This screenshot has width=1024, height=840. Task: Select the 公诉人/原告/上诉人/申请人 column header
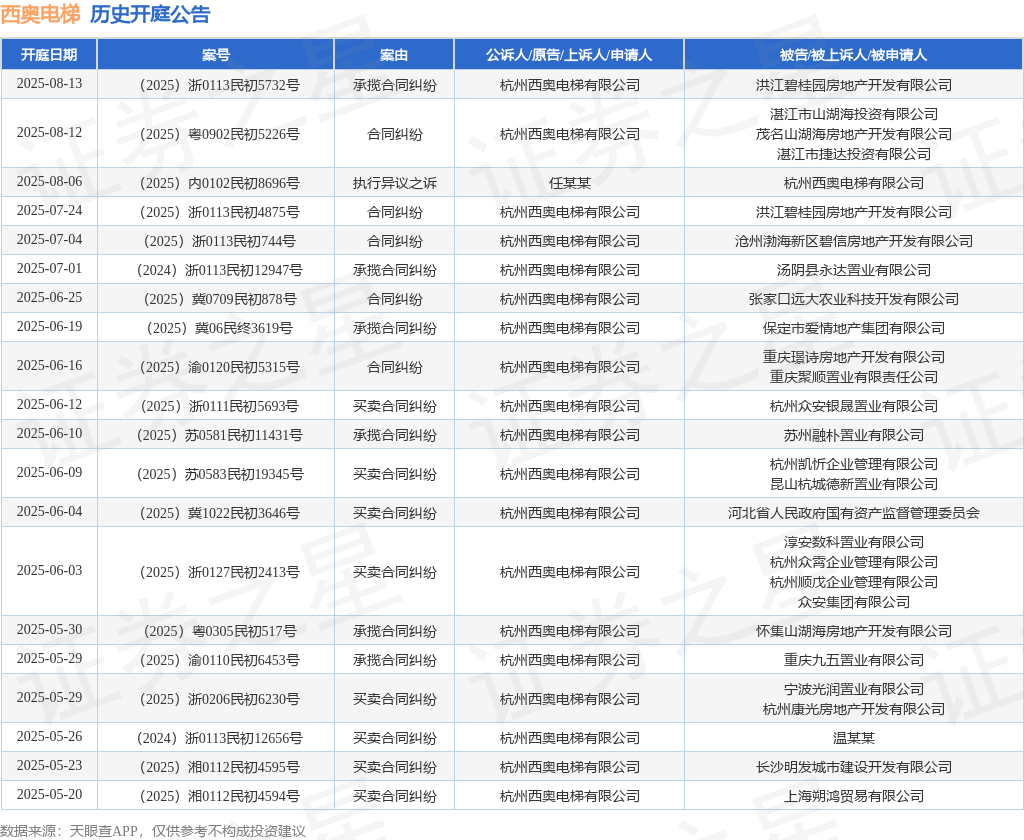click(x=569, y=54)
